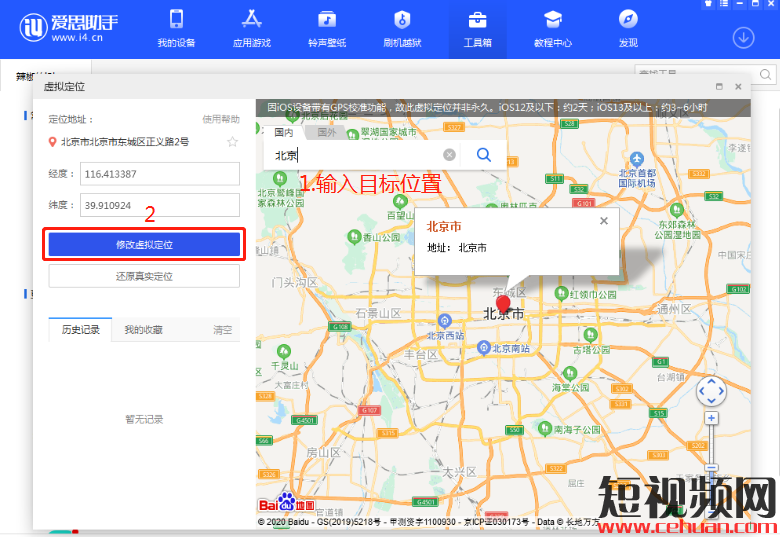Click the 古塔公园 park marker

(590, 335)
